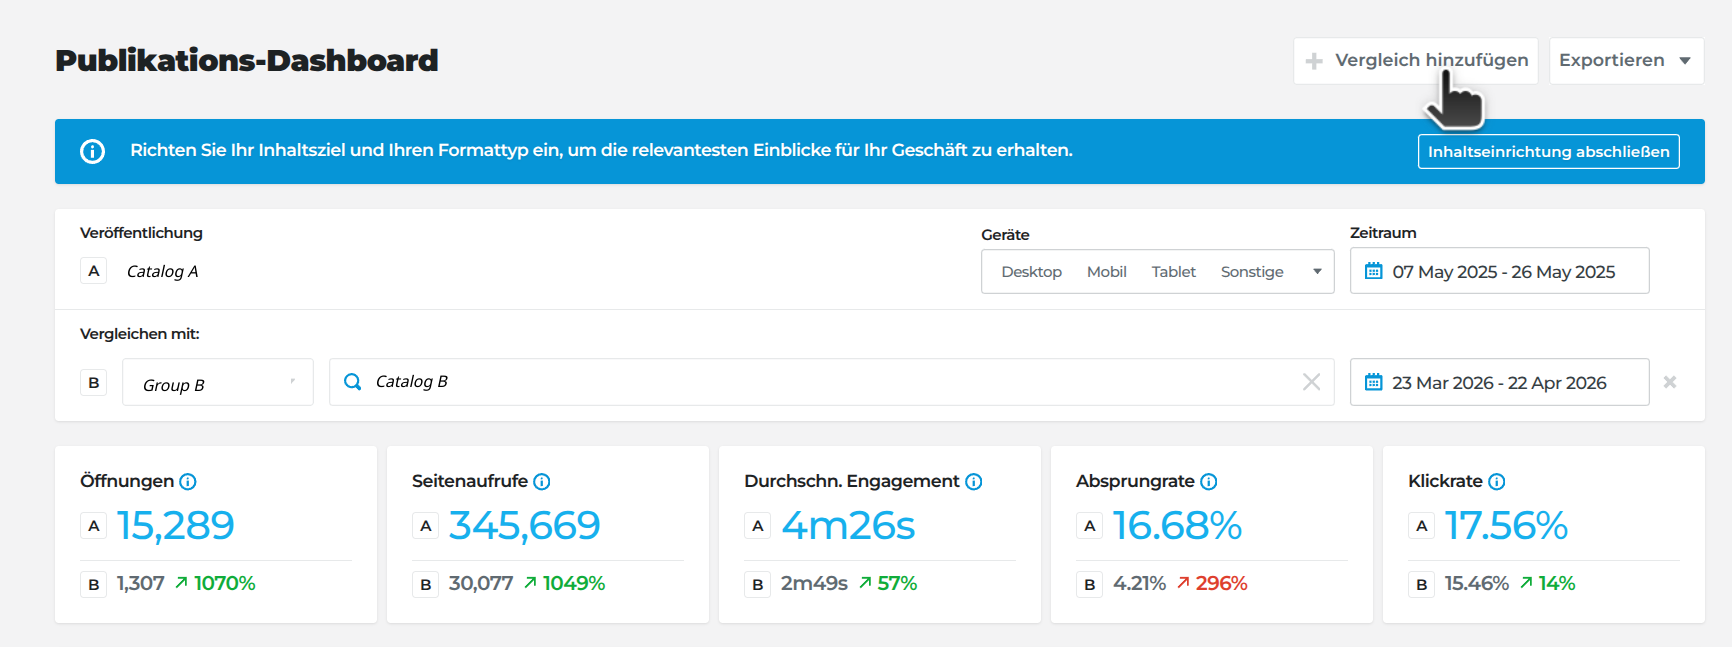Toggle the Desktop device filter
This screenshot has height=647, width=1732.
click(x=1031, y=272)
